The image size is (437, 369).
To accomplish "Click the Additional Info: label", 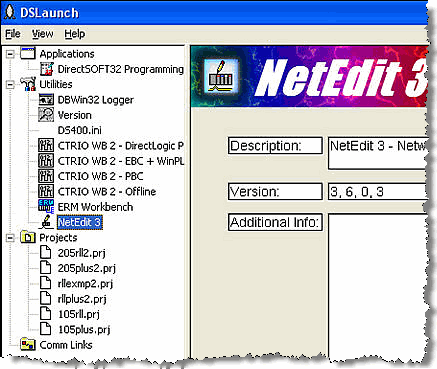I will coord(275,222).
